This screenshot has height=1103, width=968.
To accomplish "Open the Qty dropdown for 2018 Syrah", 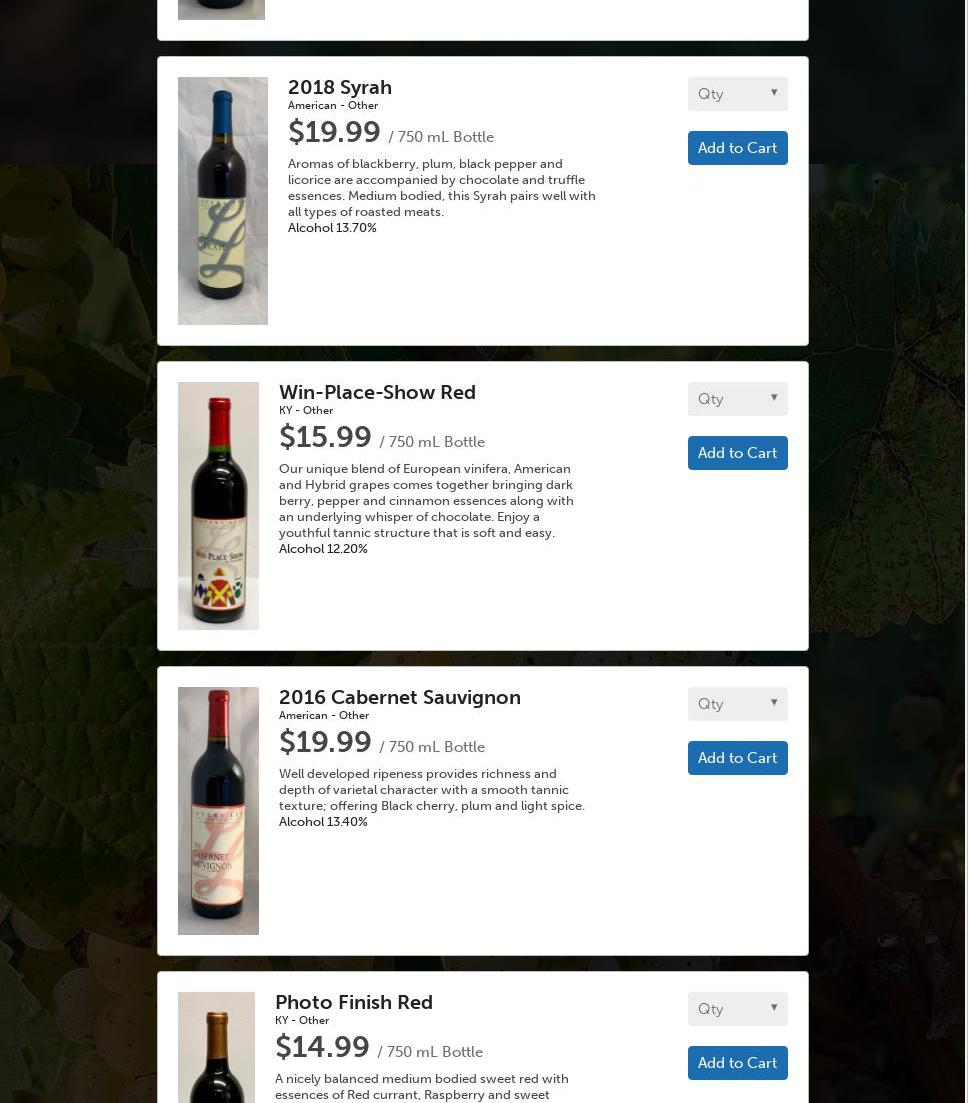I will pyautogui.click(x=737, y=94).
